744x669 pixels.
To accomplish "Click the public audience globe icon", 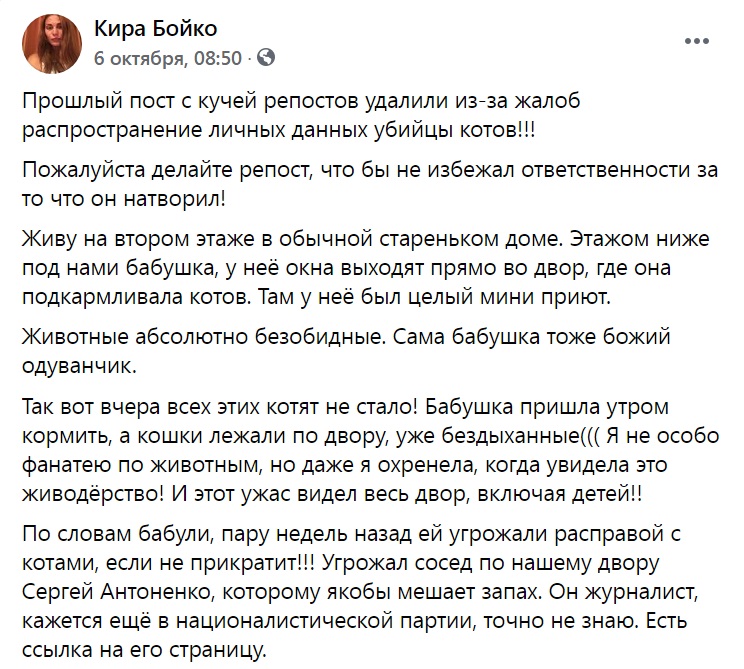I will coord(266,58).
